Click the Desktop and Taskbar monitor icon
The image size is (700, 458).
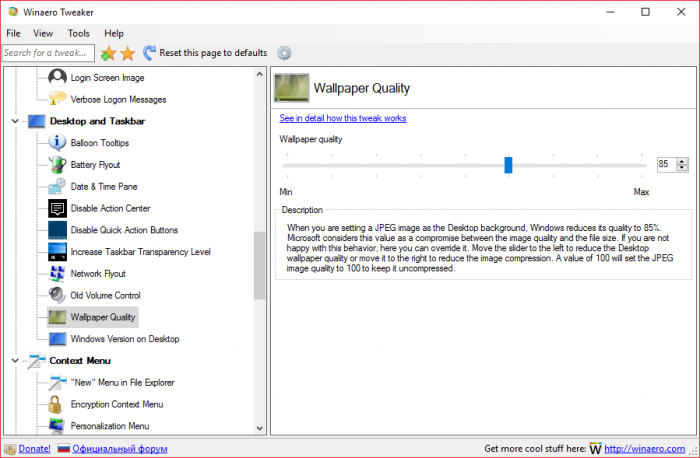pos(37,121)
